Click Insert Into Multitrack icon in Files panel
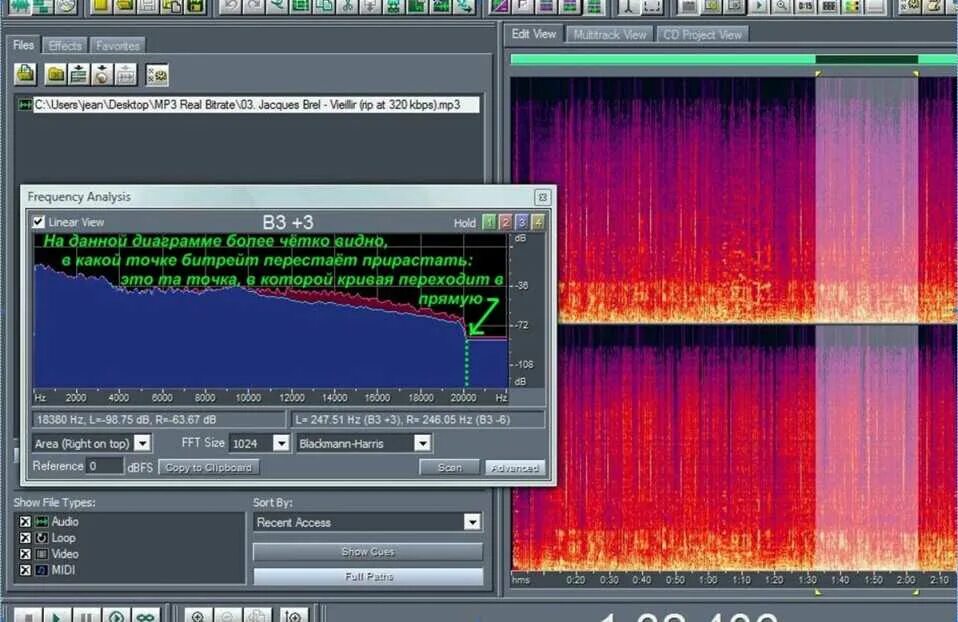This screenshot has height=622, width=958. pos(79,75)
